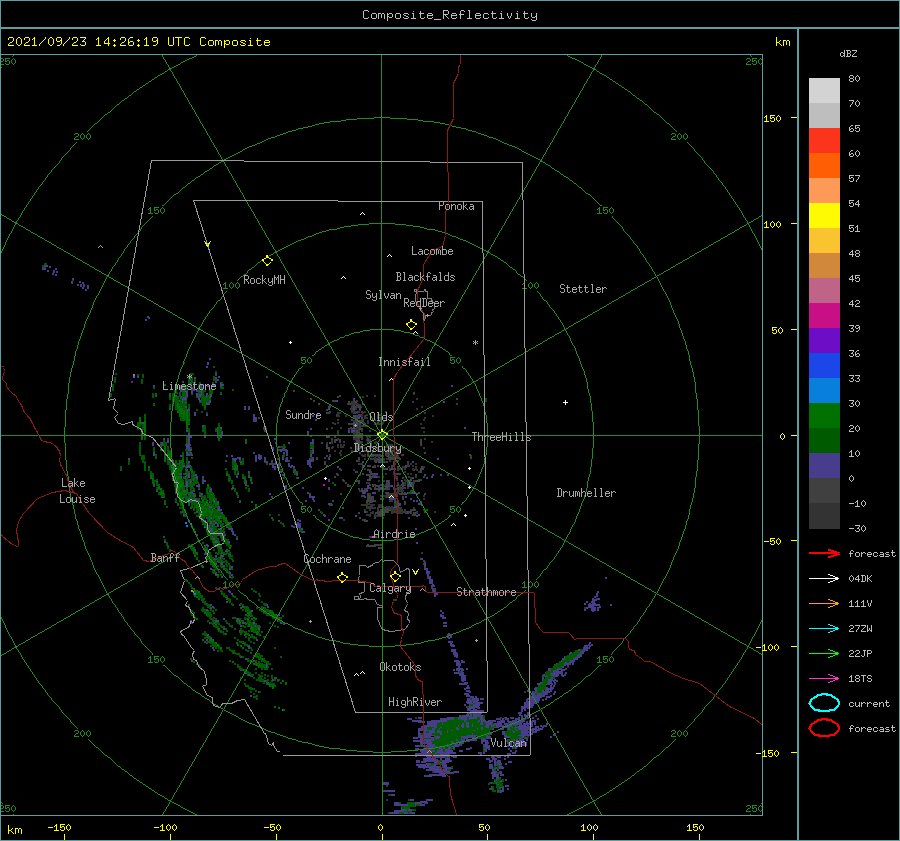This screenshot has width=900, height=841.
Task: Click the Limestone label
Action: click(x=189, y=386)
